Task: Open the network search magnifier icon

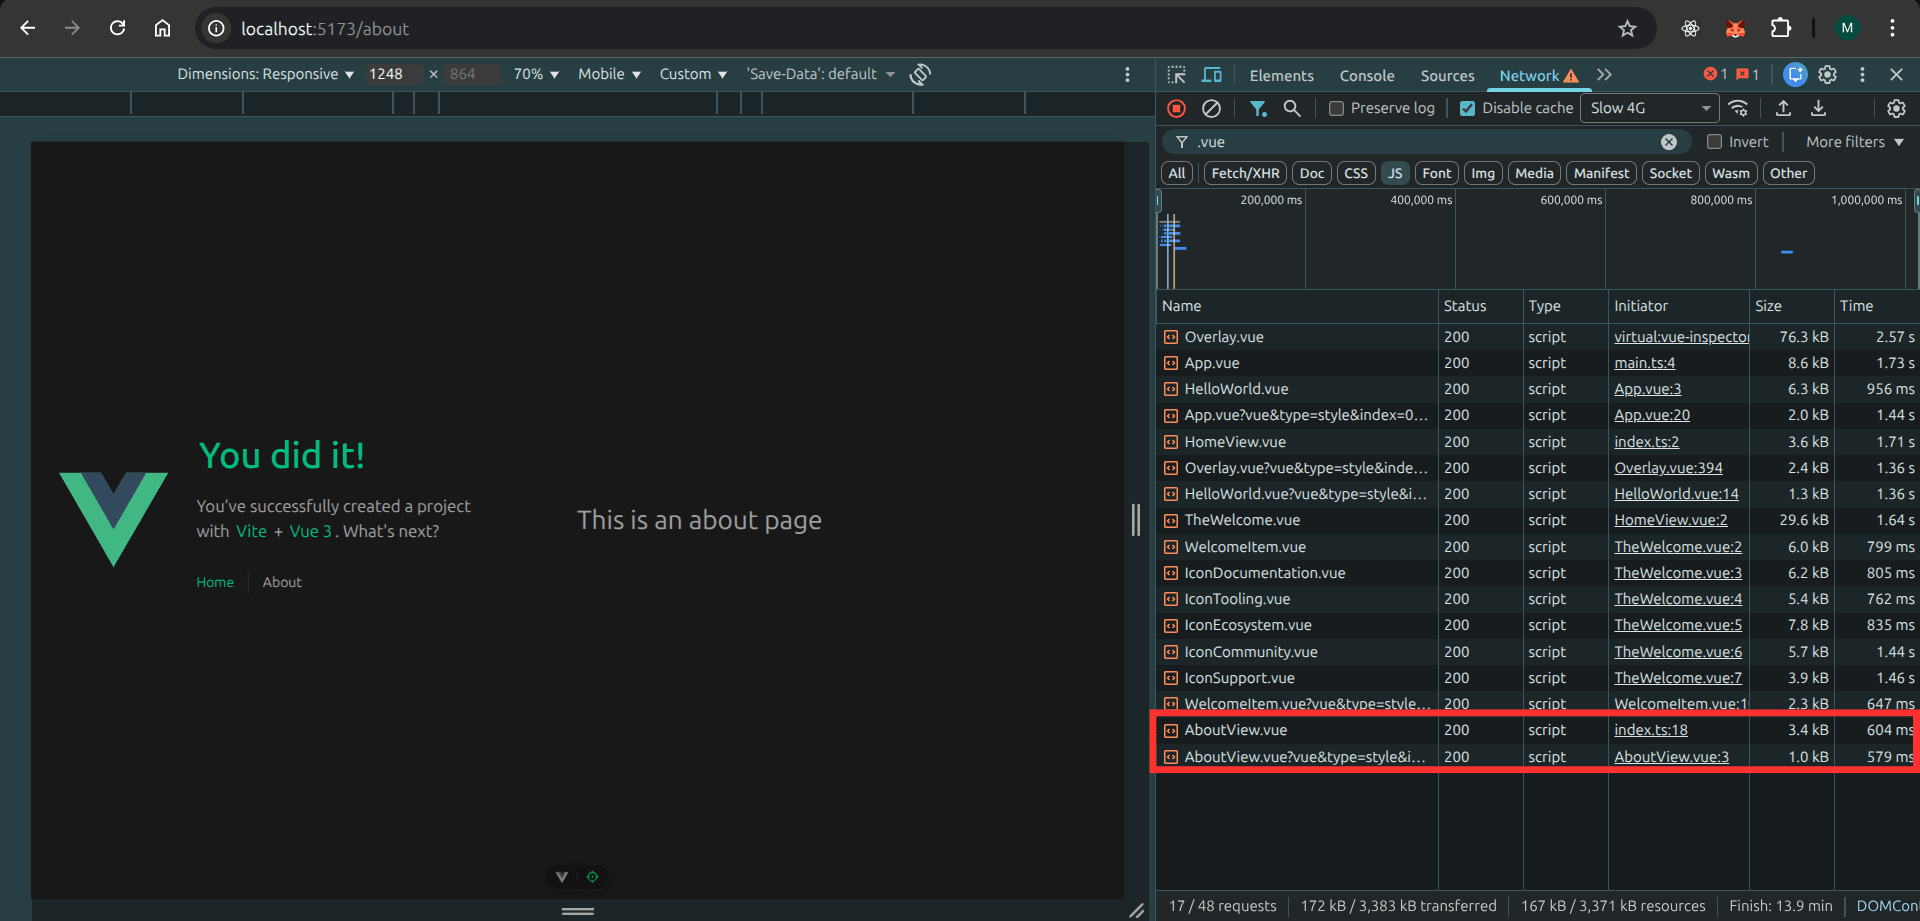Action: point(1292,108)
